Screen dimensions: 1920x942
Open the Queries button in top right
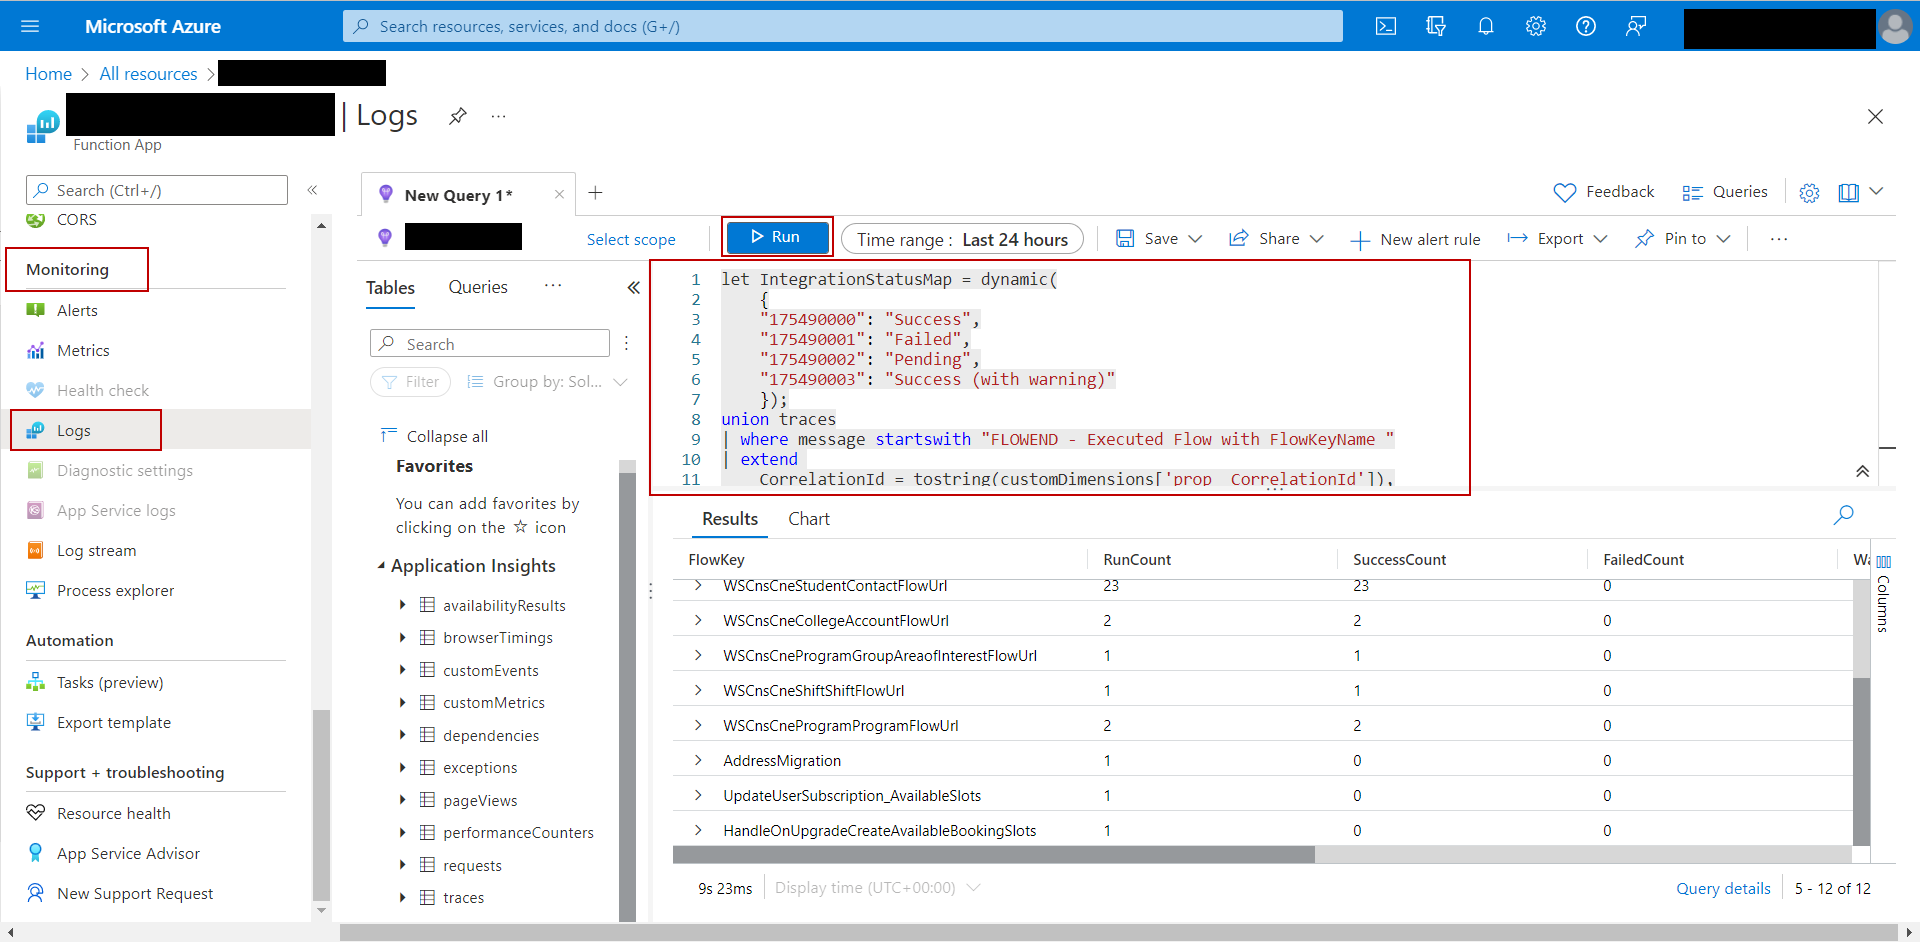coord(1725,192)
